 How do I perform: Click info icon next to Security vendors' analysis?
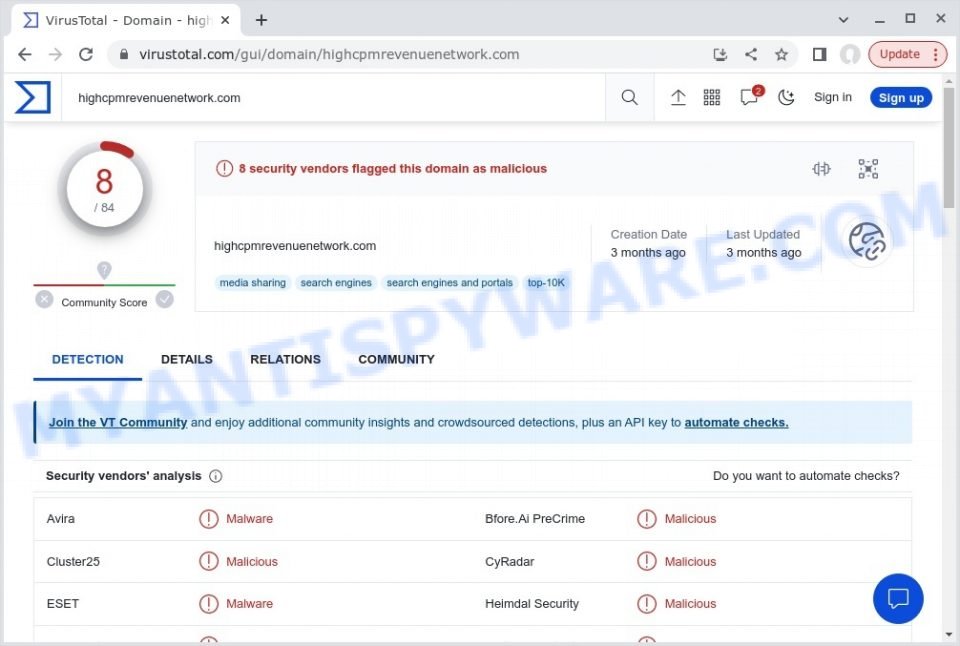click(216, 476)
